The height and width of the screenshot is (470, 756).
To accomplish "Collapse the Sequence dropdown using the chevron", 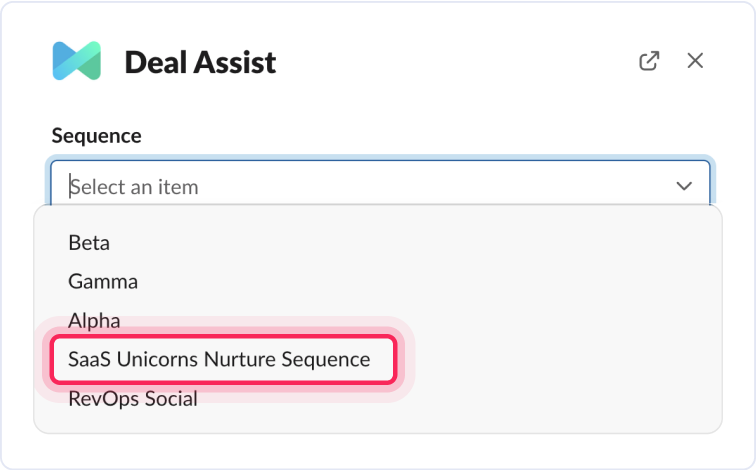I will pyautogui.click(x=684, y=186).
